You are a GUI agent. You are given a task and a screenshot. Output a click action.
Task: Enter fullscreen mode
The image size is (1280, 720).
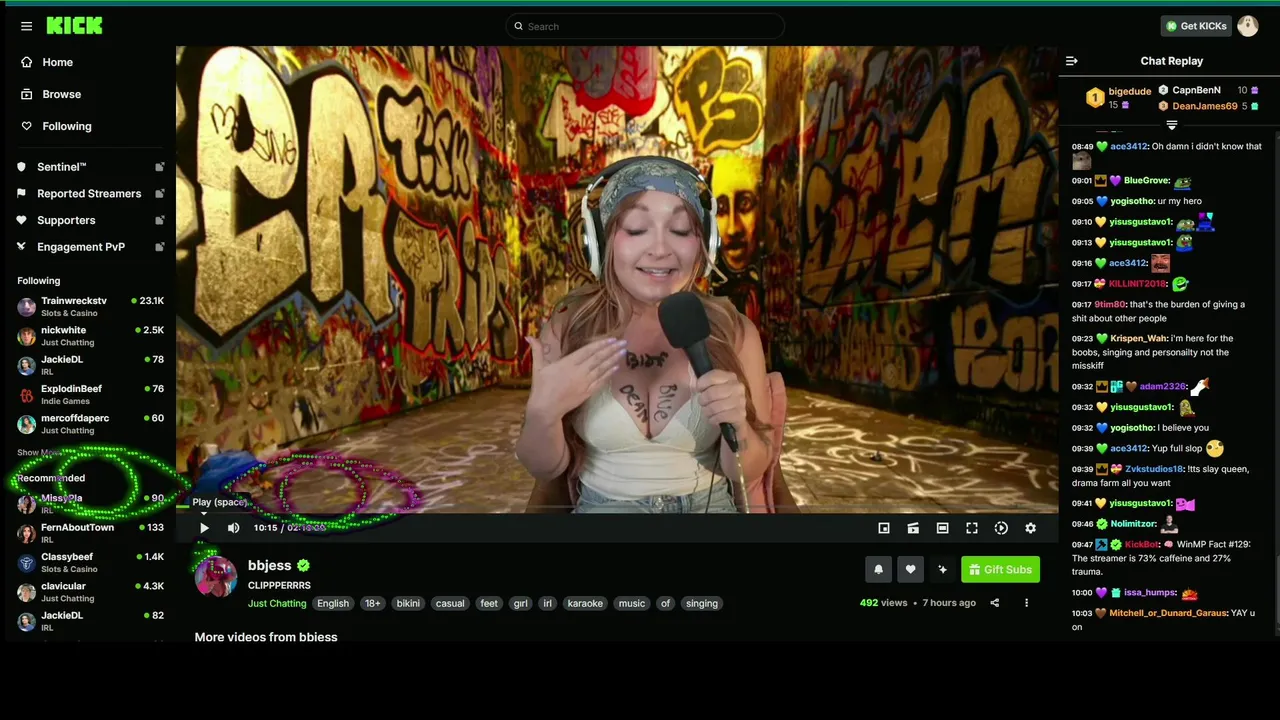(972, 528)
